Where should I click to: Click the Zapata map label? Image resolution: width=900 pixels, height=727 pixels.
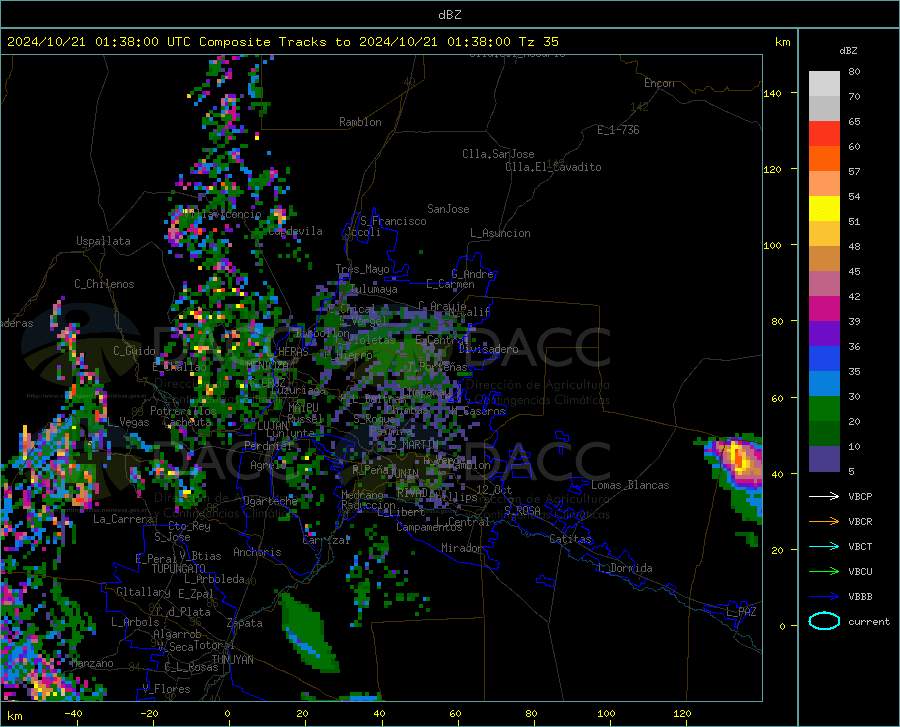point(245,623)
